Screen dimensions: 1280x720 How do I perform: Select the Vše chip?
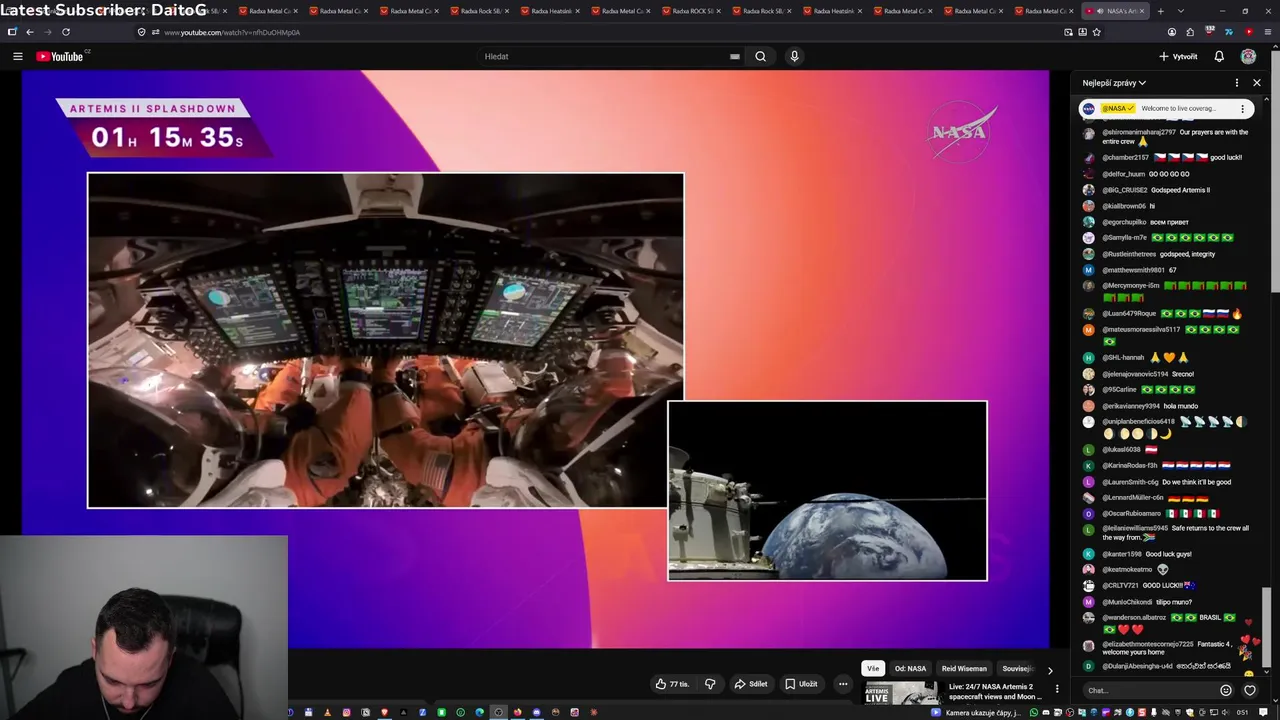pyautogui.click(x=873, y=669)
